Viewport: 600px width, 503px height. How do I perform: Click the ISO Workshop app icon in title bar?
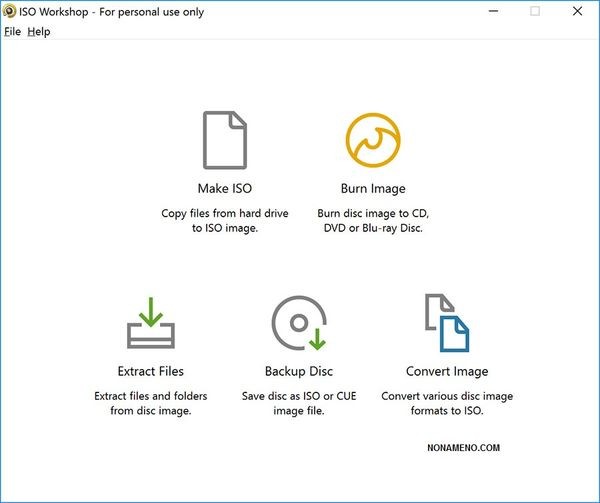click(x=10, y=11)
